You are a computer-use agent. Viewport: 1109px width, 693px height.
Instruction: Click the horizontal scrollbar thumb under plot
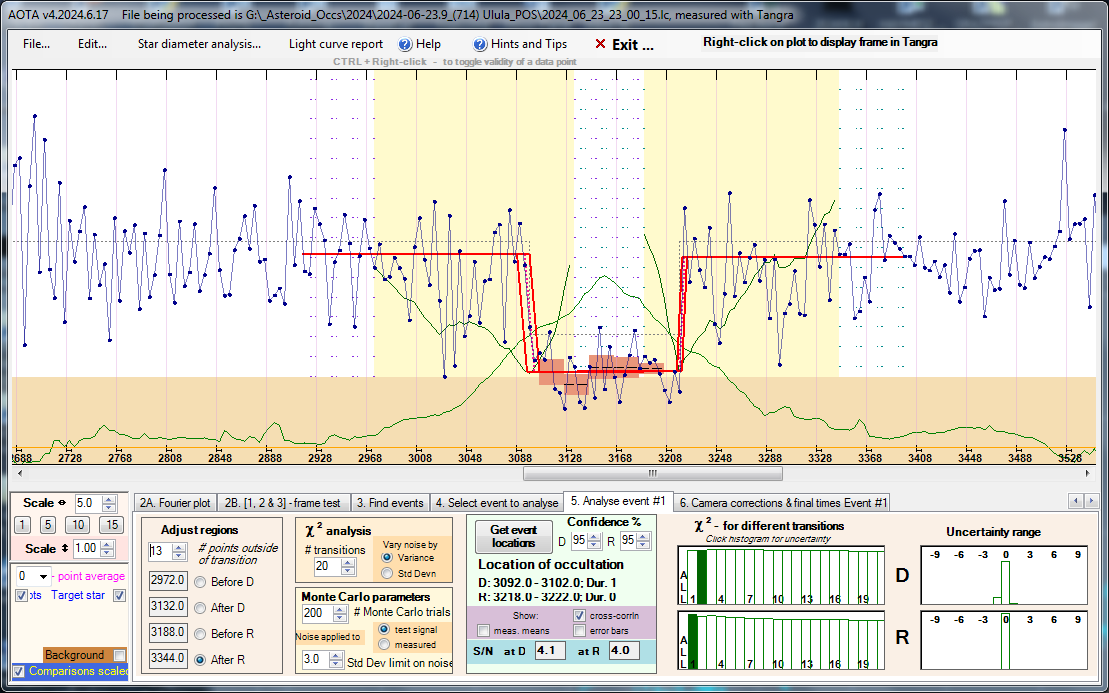tap(651, 473)
